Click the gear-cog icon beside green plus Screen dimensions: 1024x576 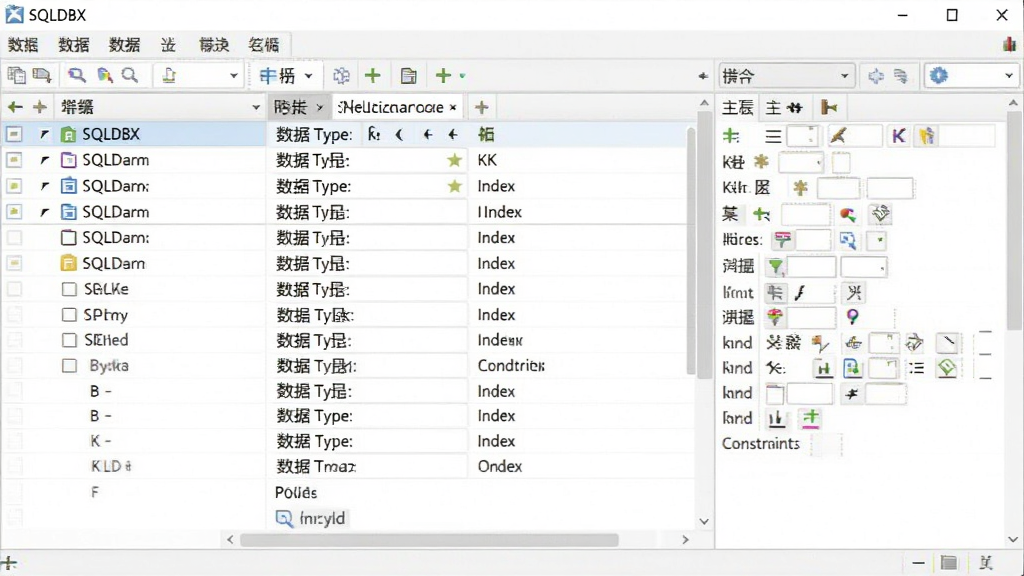342,76
